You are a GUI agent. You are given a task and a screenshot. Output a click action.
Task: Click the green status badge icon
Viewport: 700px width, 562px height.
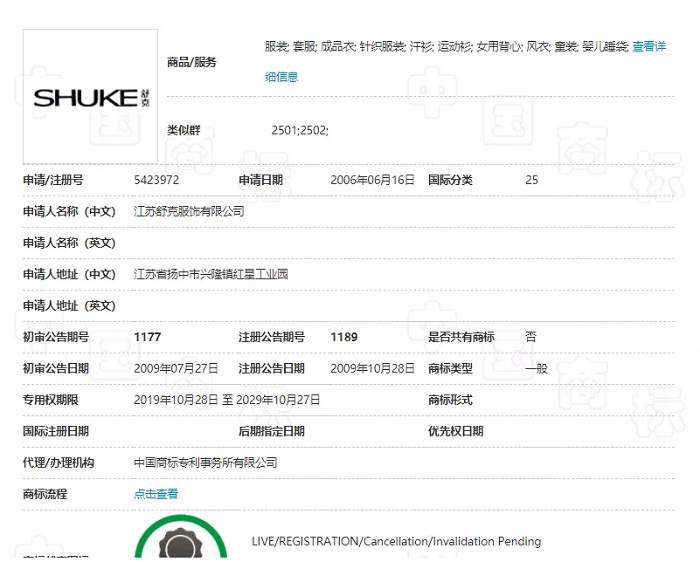(x=181, y=537)
